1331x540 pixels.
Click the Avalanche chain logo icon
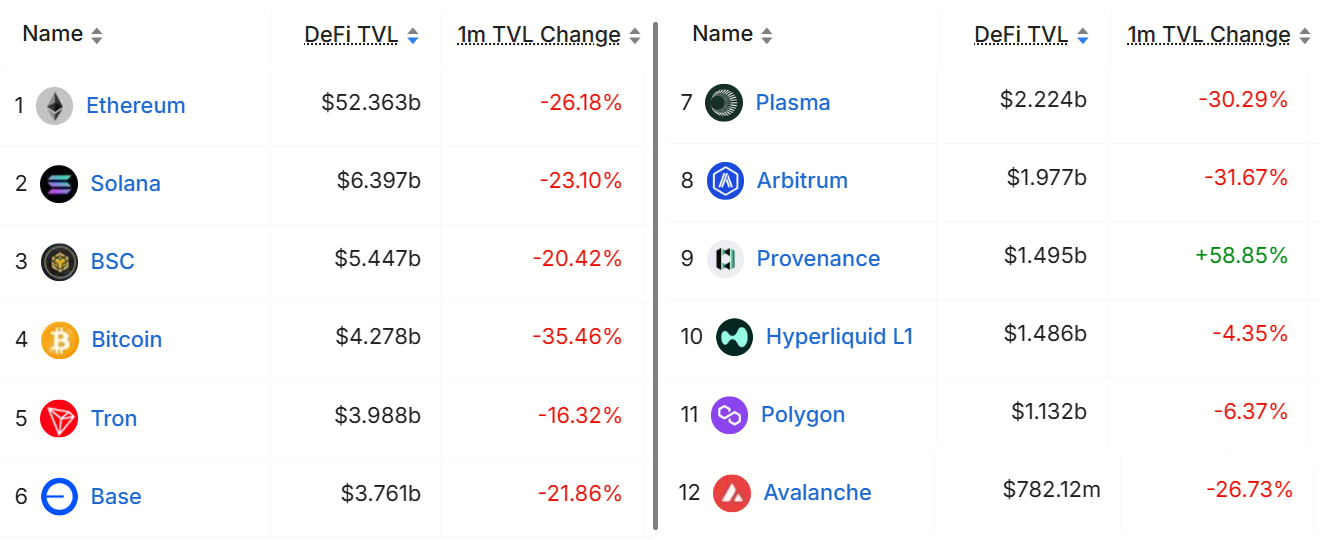tap(733, 493)
